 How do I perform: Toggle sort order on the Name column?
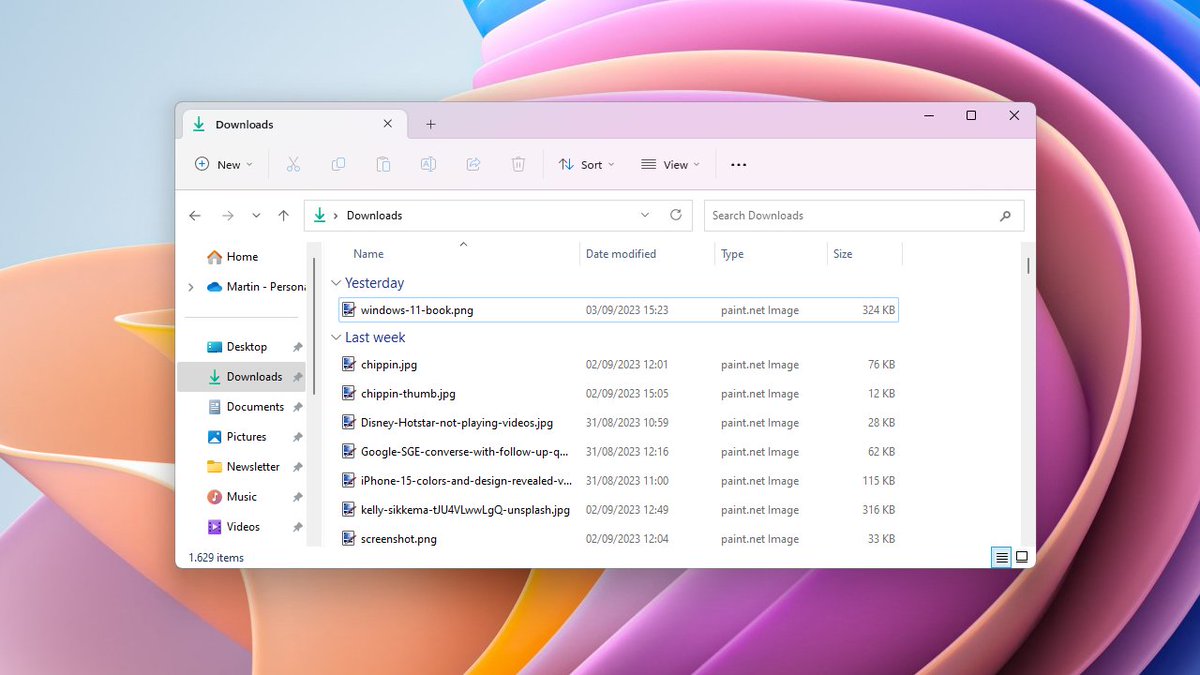[x=368, y=253]
